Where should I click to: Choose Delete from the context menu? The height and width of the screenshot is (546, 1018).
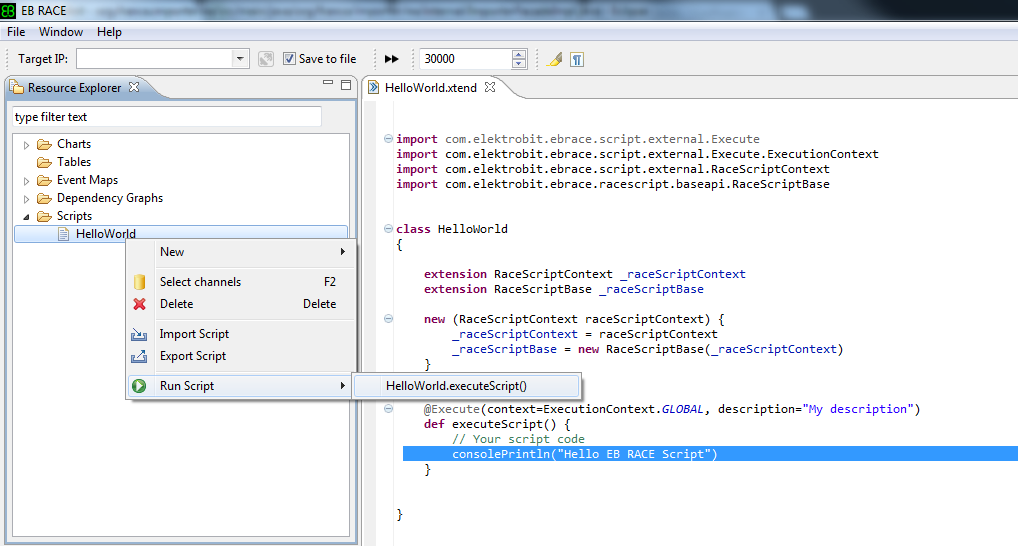[242, 304]
